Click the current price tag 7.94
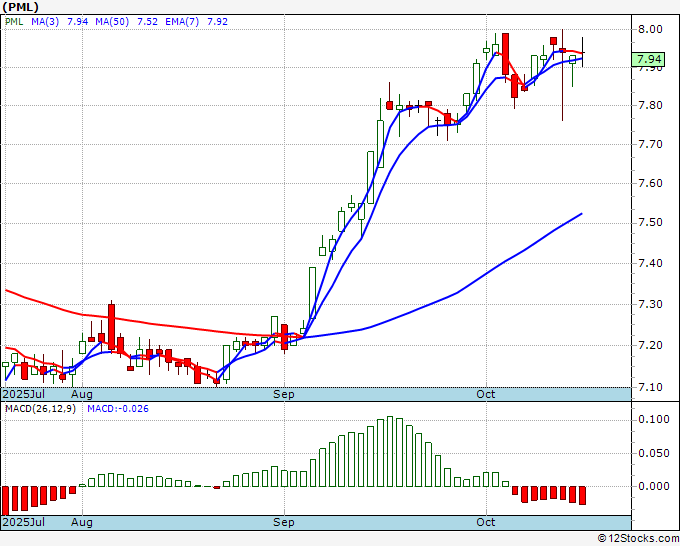The image size is (680, 546). [x=648, y=59]
